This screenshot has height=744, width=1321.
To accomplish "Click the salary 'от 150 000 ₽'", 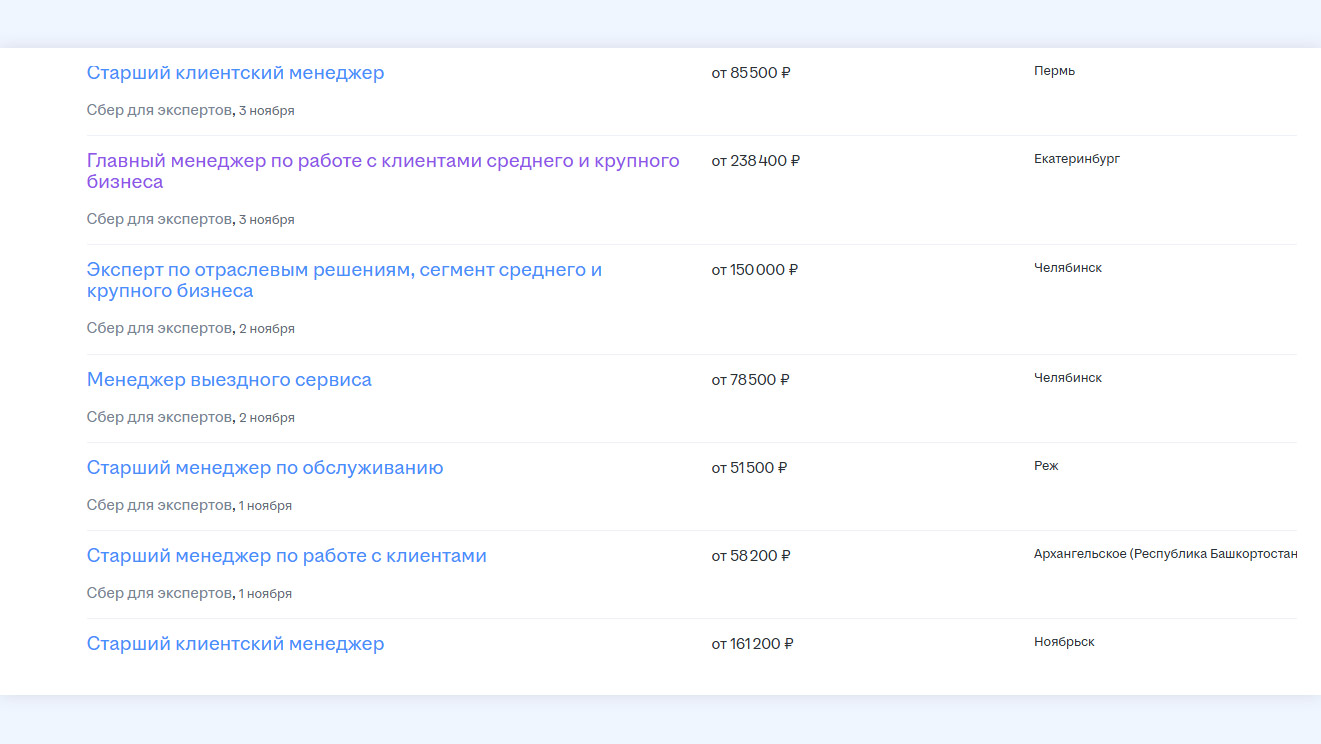I will coord(754,270).
